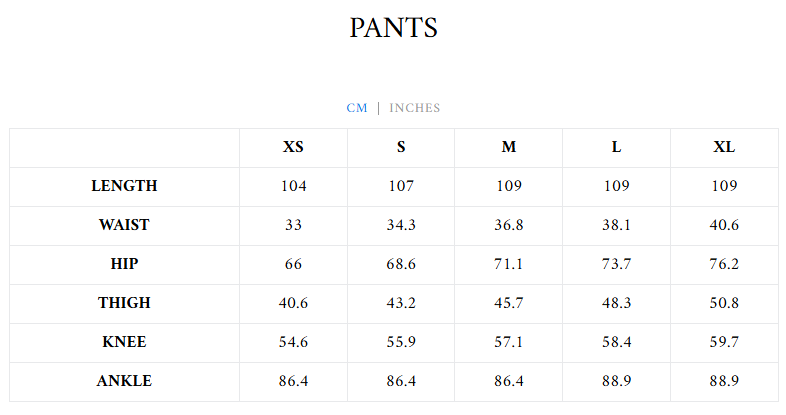Click the L knee value 58.4
Viewport: 786px width, 415px height.
616,342
